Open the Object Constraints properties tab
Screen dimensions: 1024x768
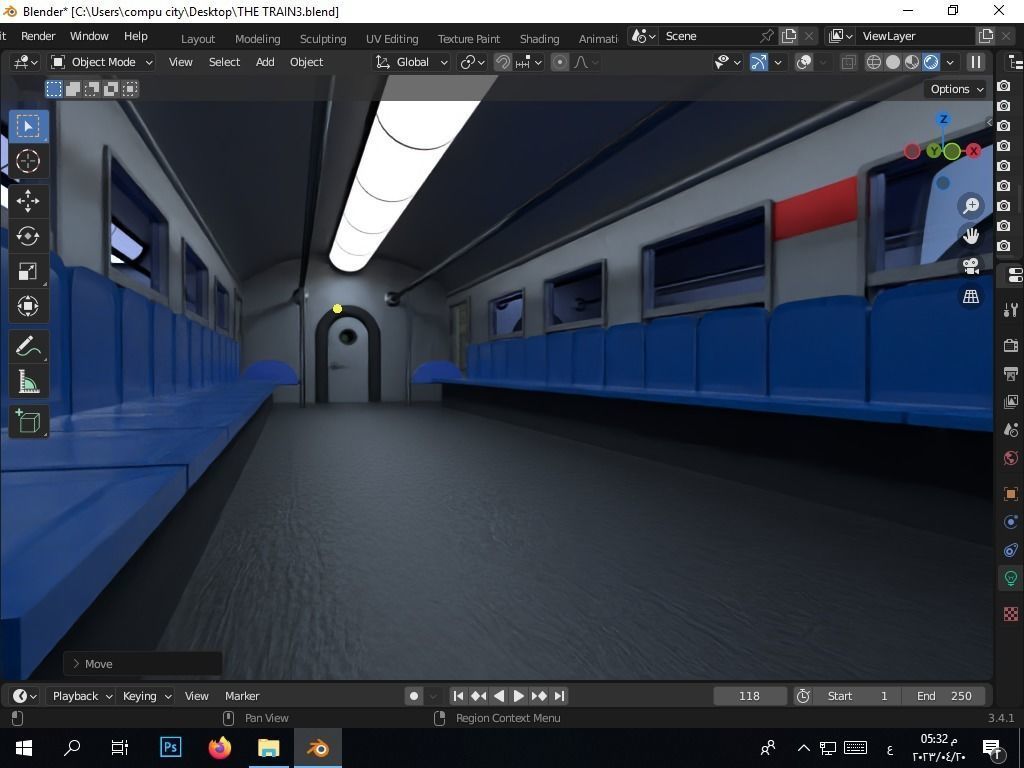click(x=1010, y=550)
